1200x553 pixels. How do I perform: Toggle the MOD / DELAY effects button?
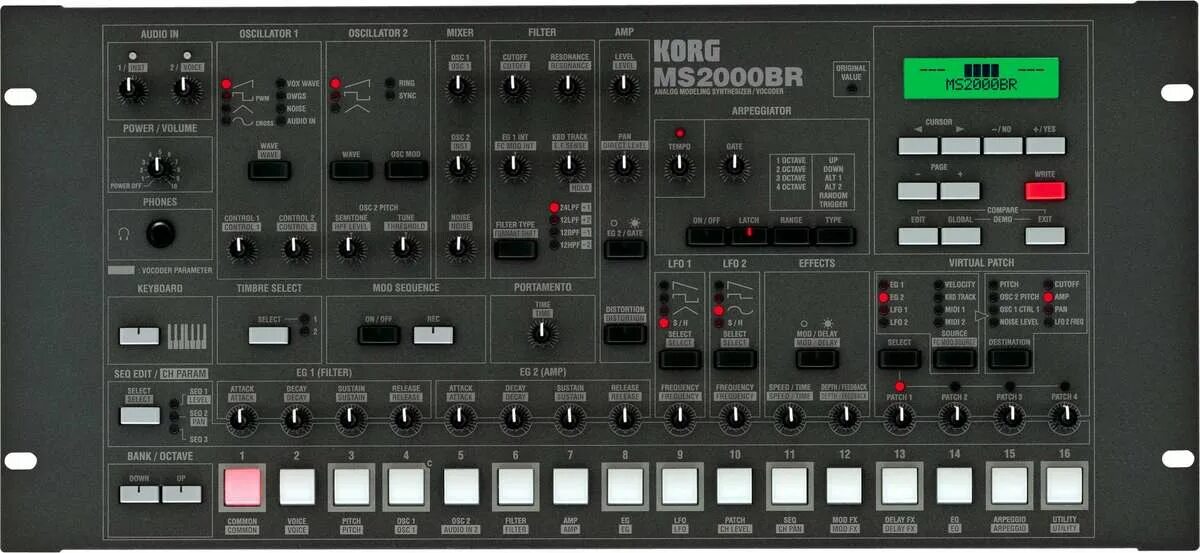(x=816, y=358)
